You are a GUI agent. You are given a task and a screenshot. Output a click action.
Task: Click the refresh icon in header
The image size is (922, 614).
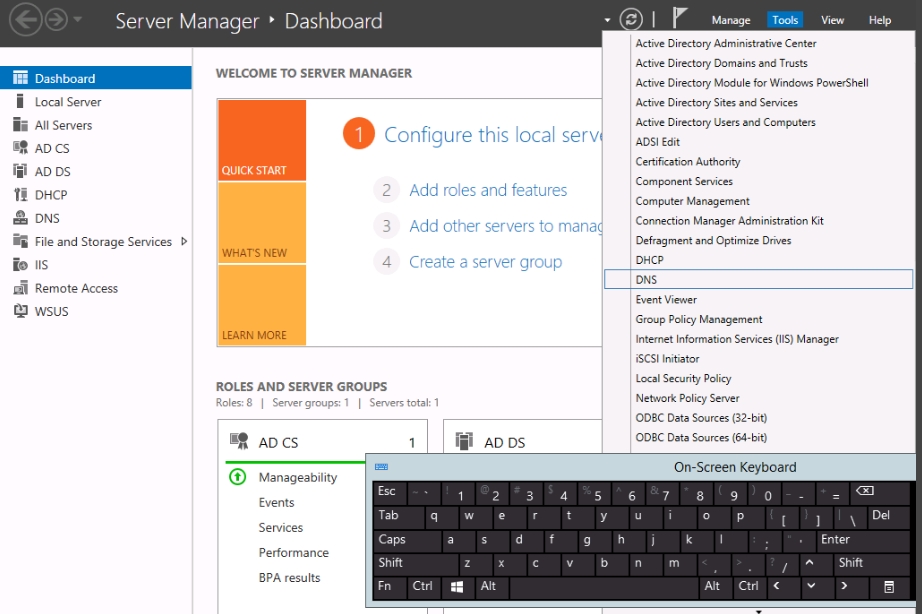631,19
